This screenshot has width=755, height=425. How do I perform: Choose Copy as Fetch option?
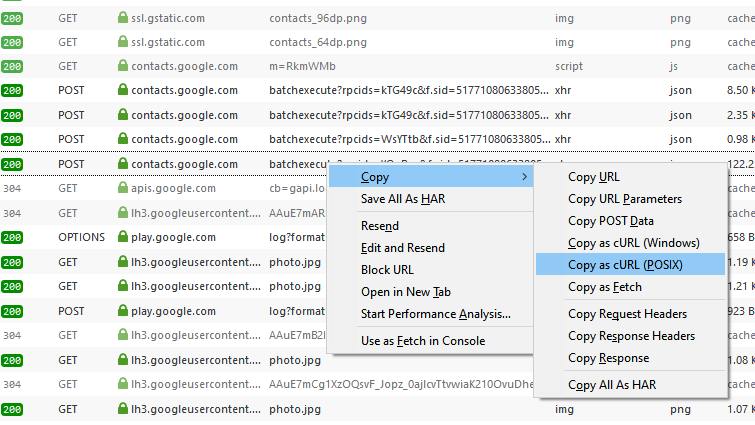[x=605, y=287]
